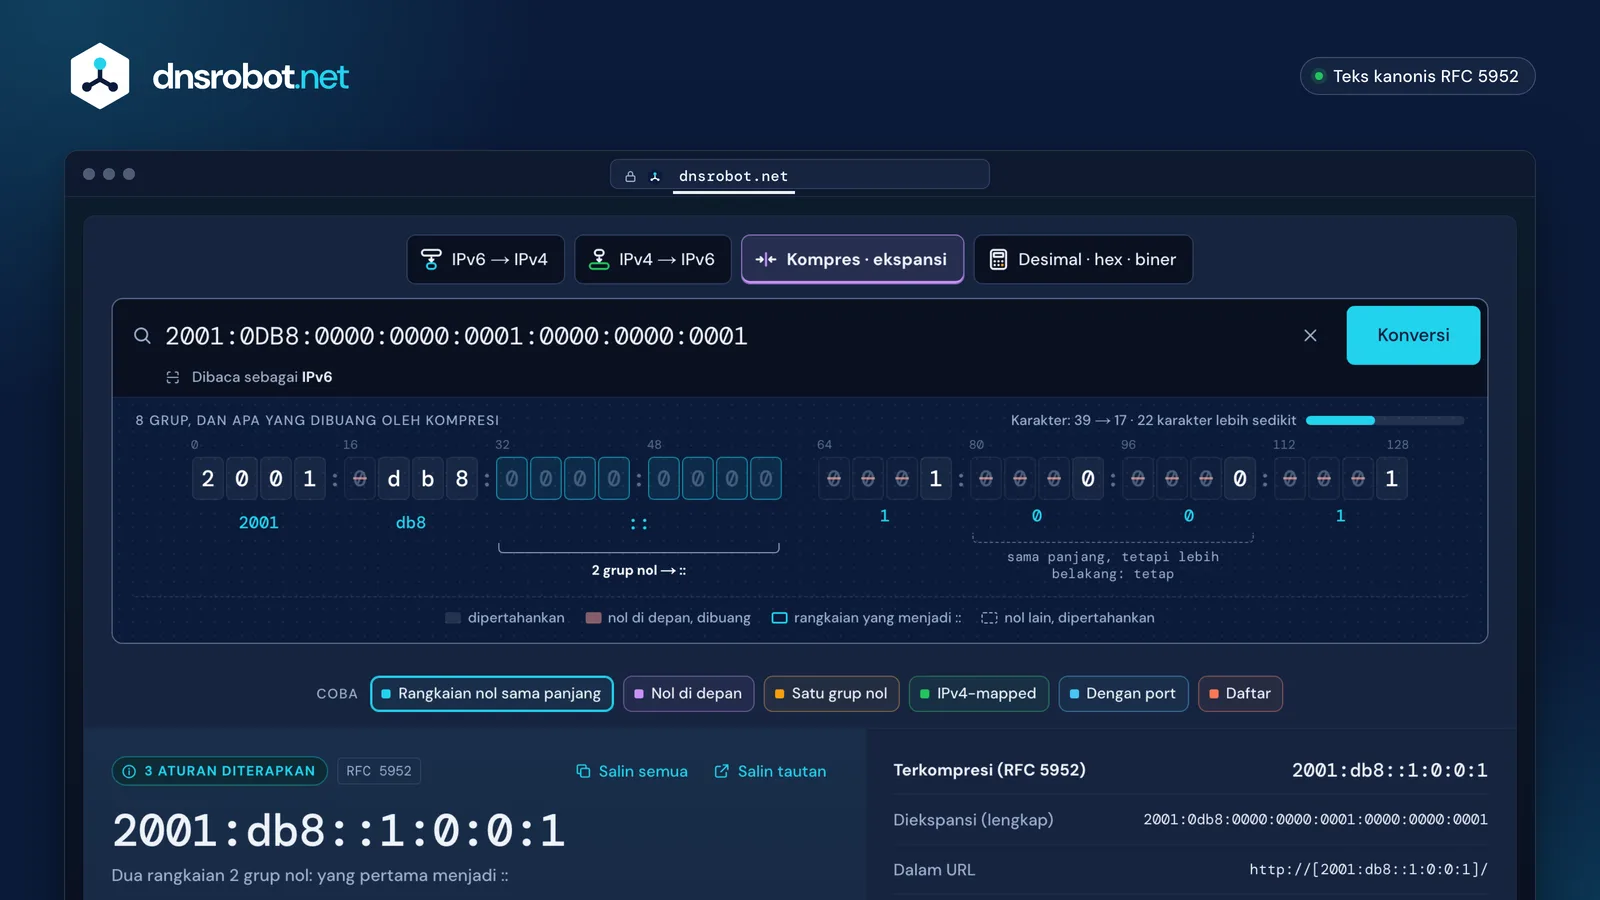The image size is (1600, 900).
Task: Try the IPv4-mapped example chip
Action: 978,694
